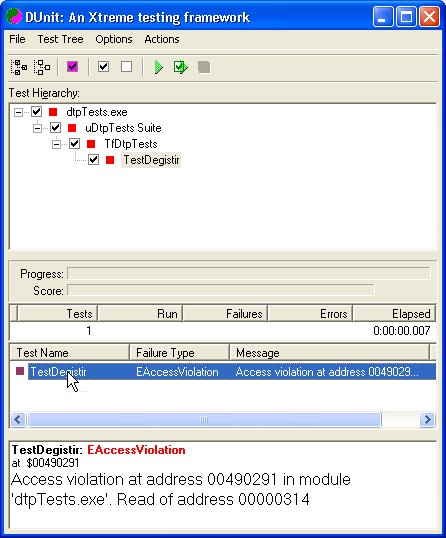The image size is (446, 538).
Task: Click the red status square beside TestDegistir in the tree
Action: point(110,160)
